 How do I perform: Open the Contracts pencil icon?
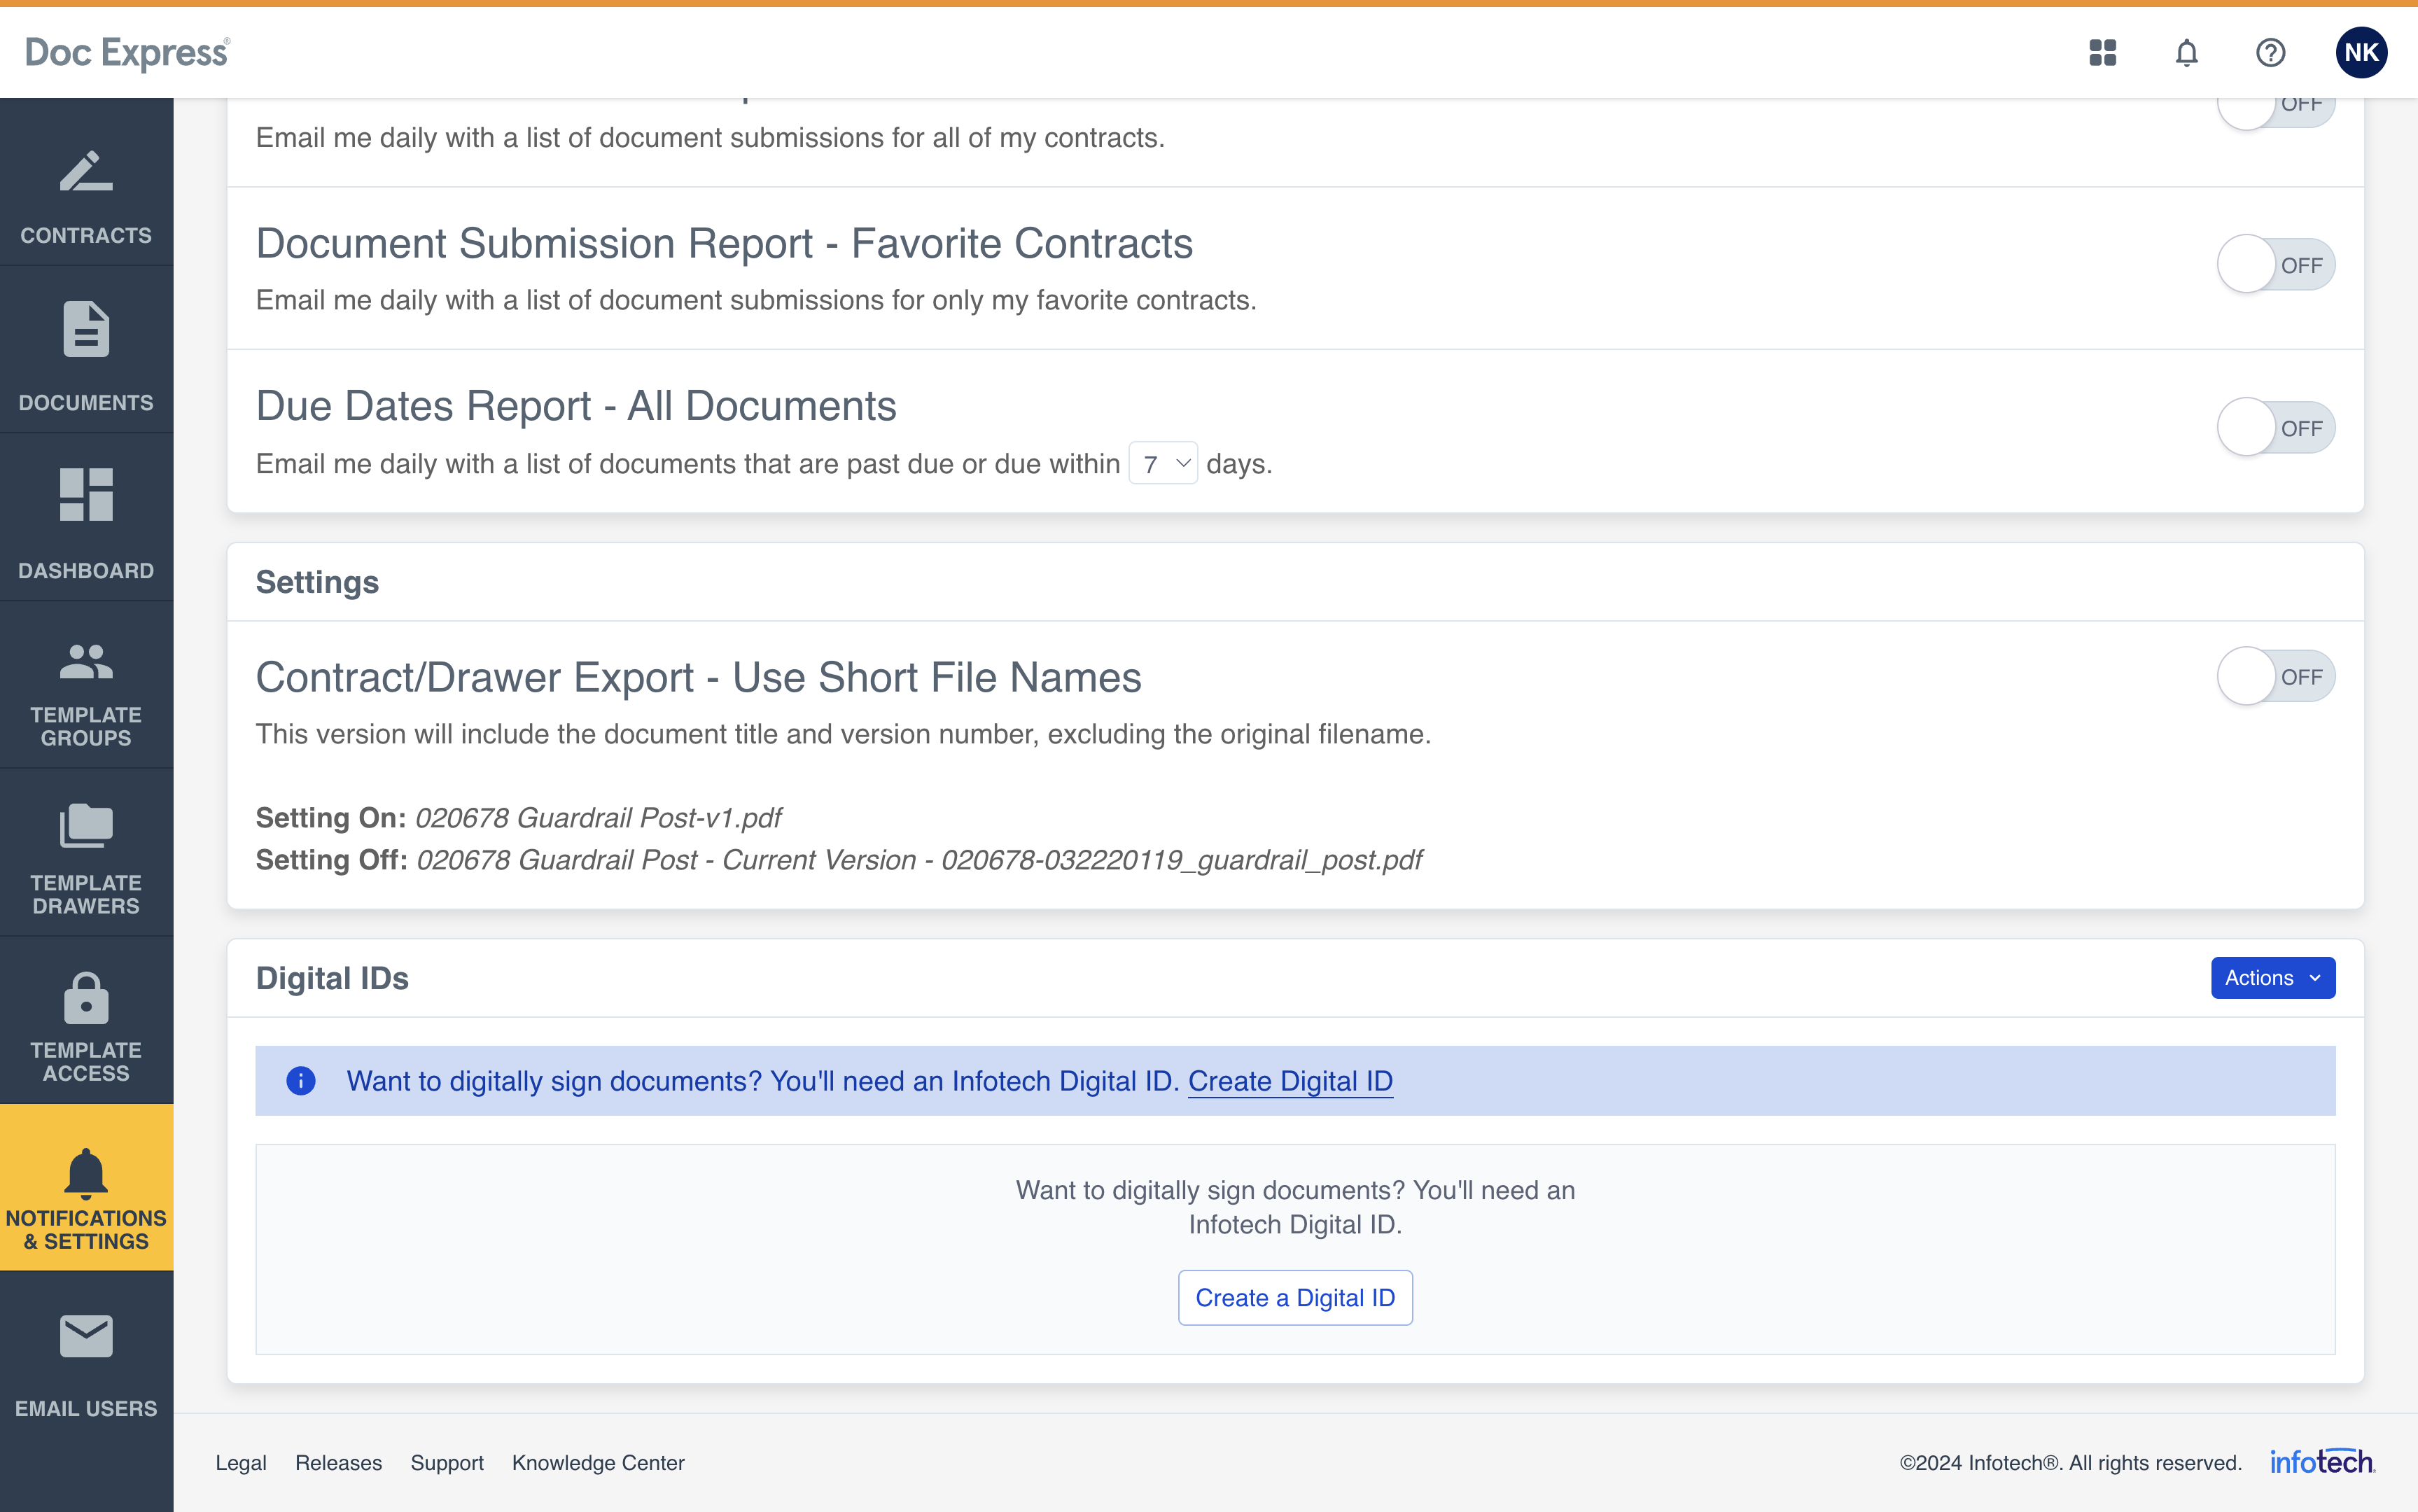[x=86, y=172]
